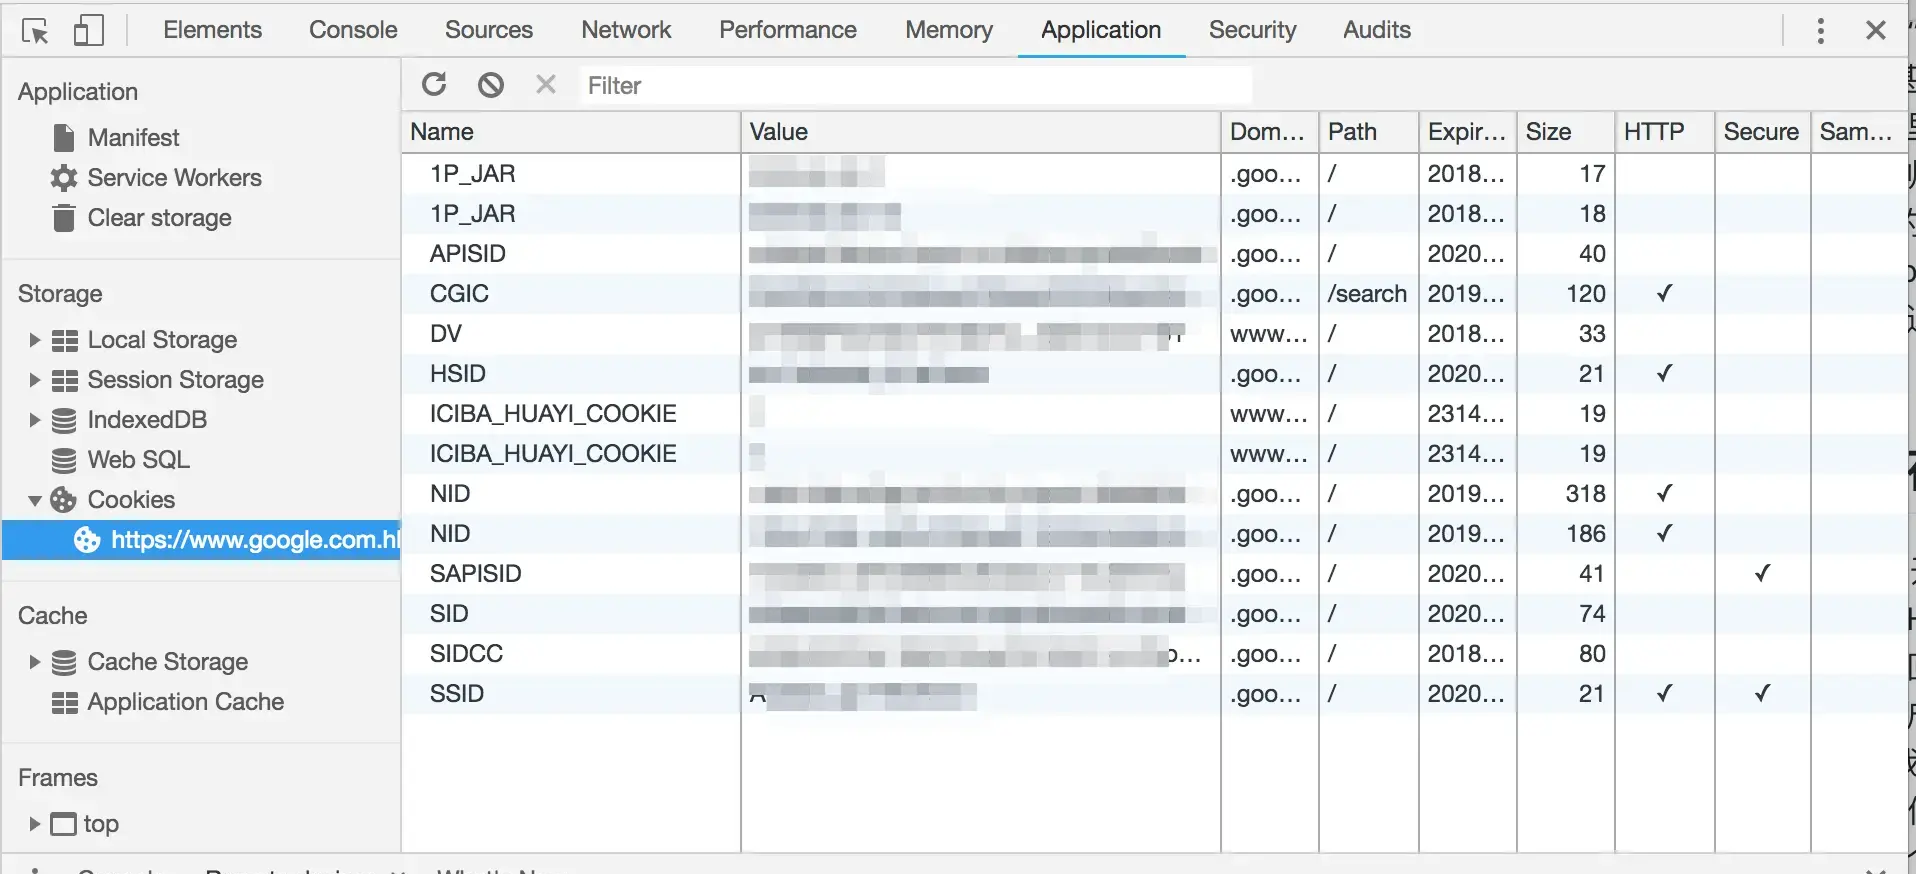Open Service Workers in the sidebar
This screenshot has width=1916, height=874.
click(174, 178)
